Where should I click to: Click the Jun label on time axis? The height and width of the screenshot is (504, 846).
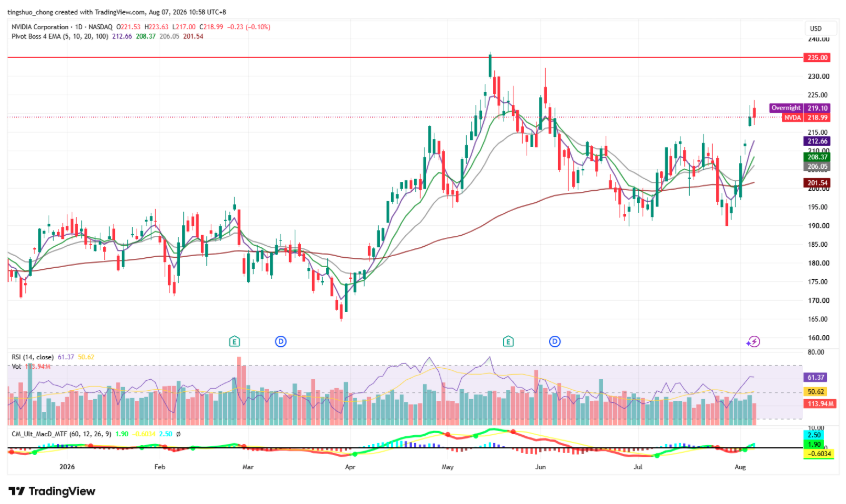click(x=540, y=467)
